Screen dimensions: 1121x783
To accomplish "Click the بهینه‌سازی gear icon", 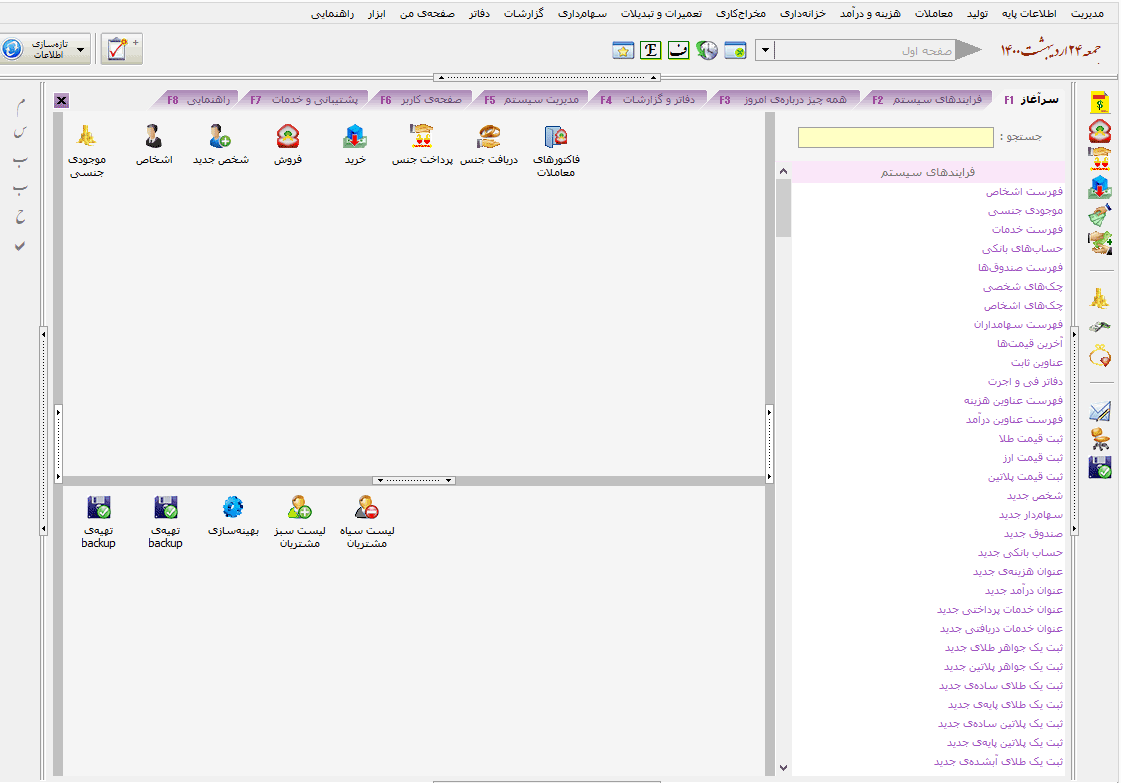I will [x=233, y=508].
